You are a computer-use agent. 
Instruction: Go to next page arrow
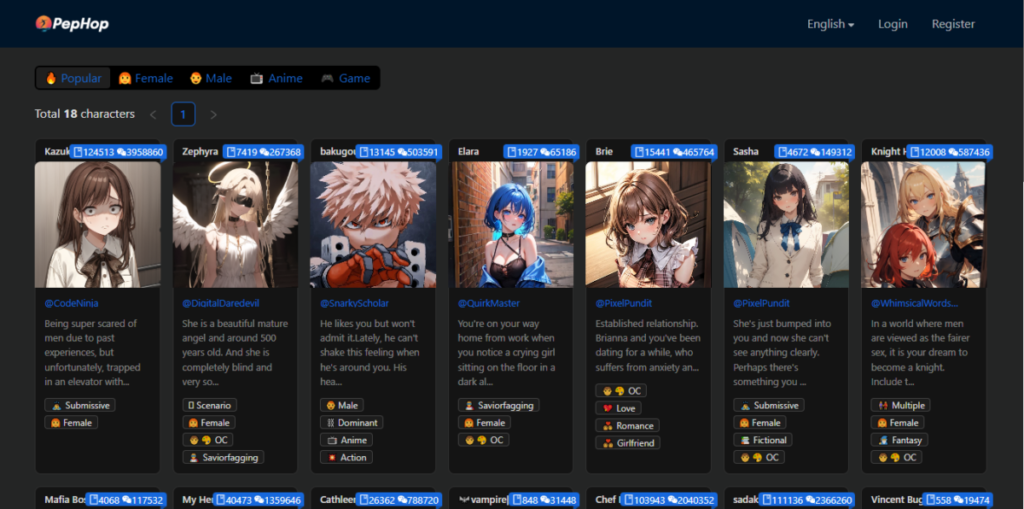point(213,114)
